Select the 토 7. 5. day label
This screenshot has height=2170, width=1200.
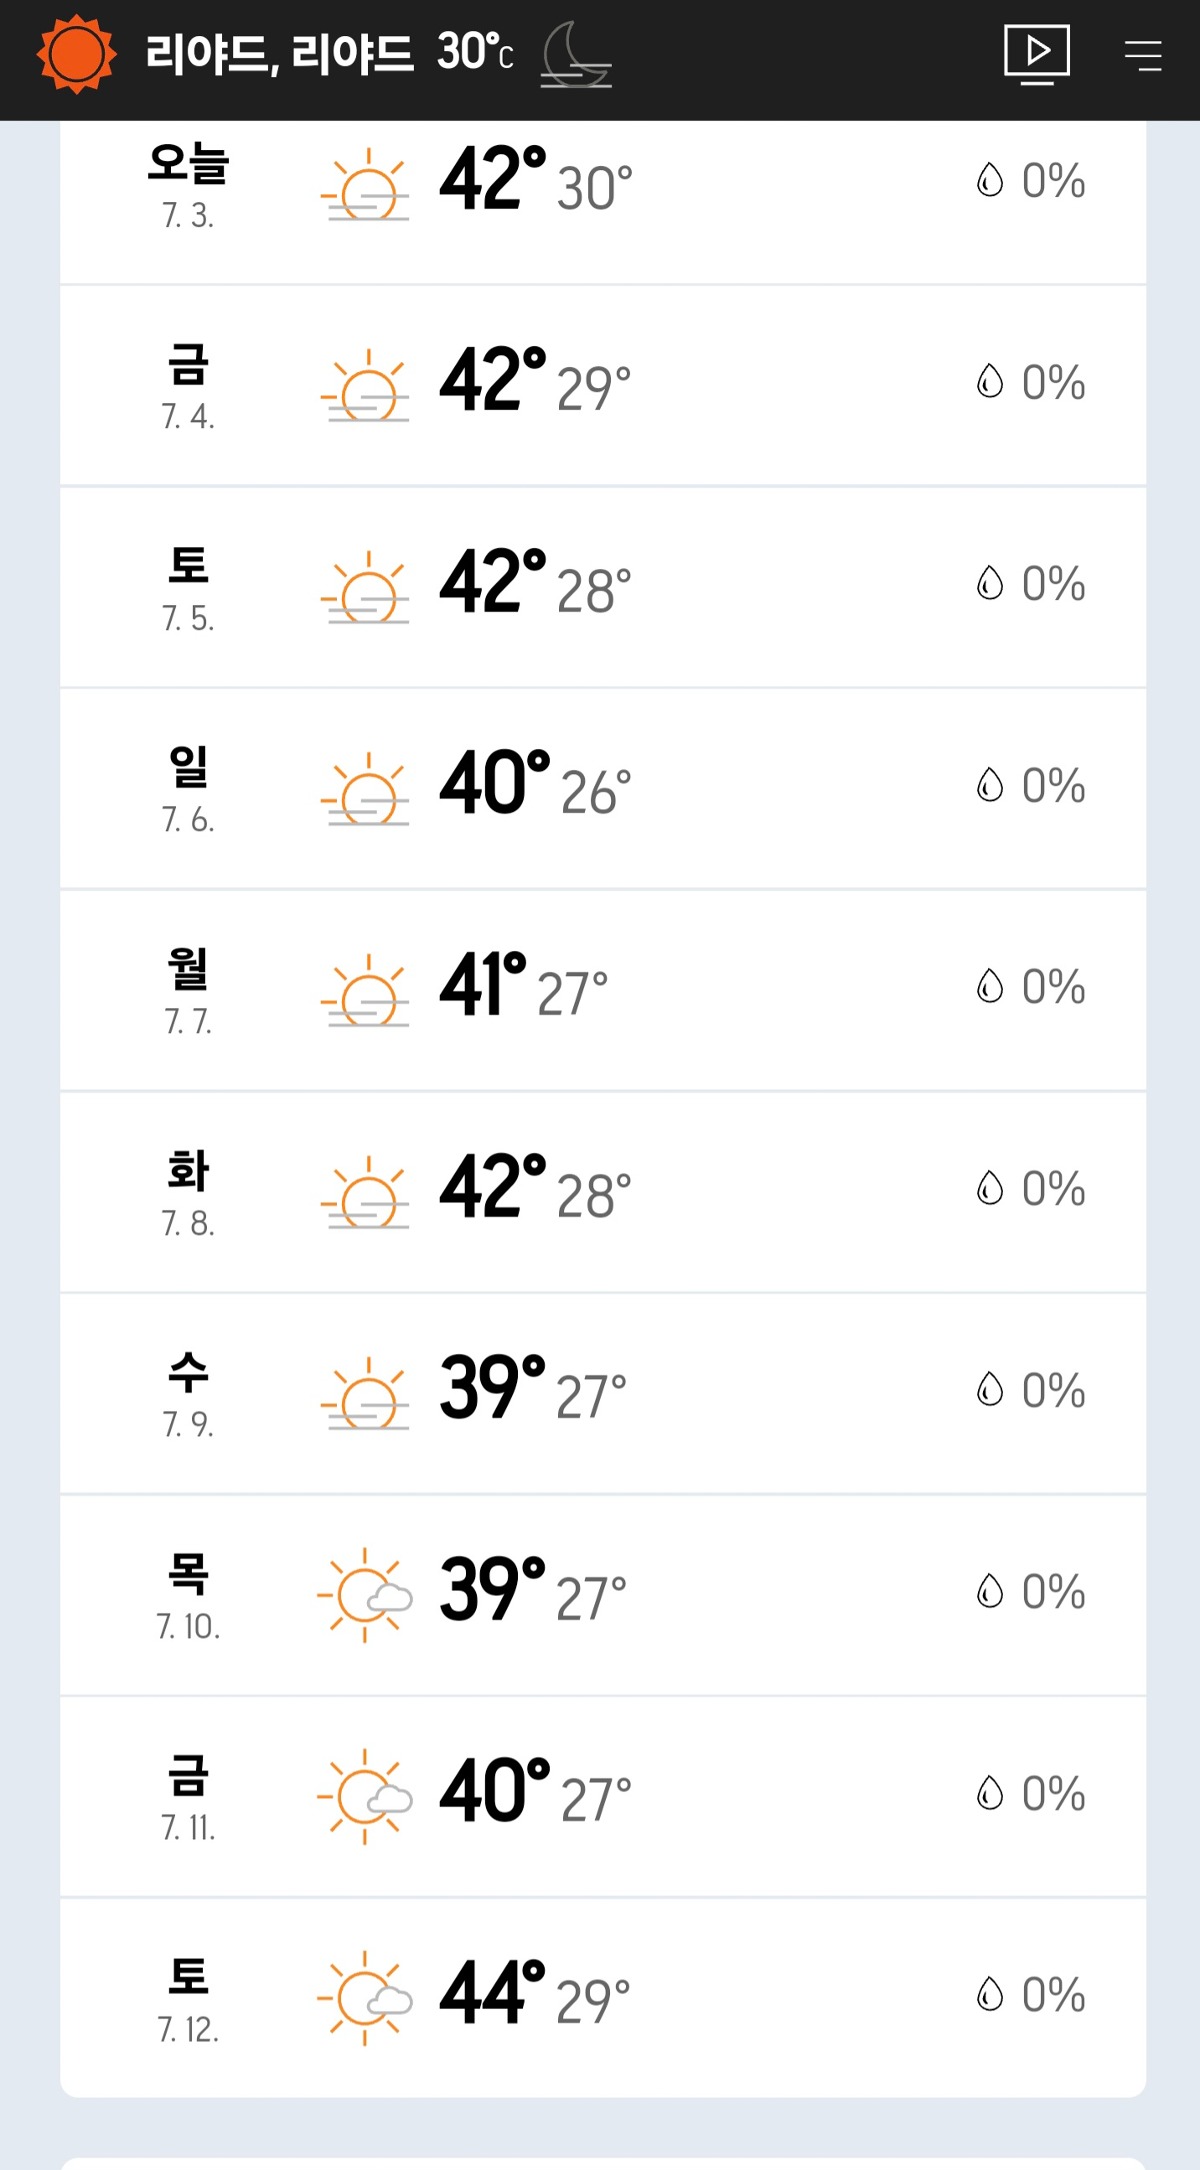click(x=188, y=588)
